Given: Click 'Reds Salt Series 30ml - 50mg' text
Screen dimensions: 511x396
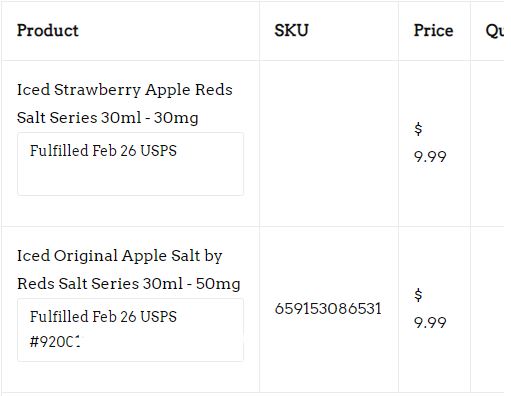Looking at the screenshot, I should click(129, 284).
